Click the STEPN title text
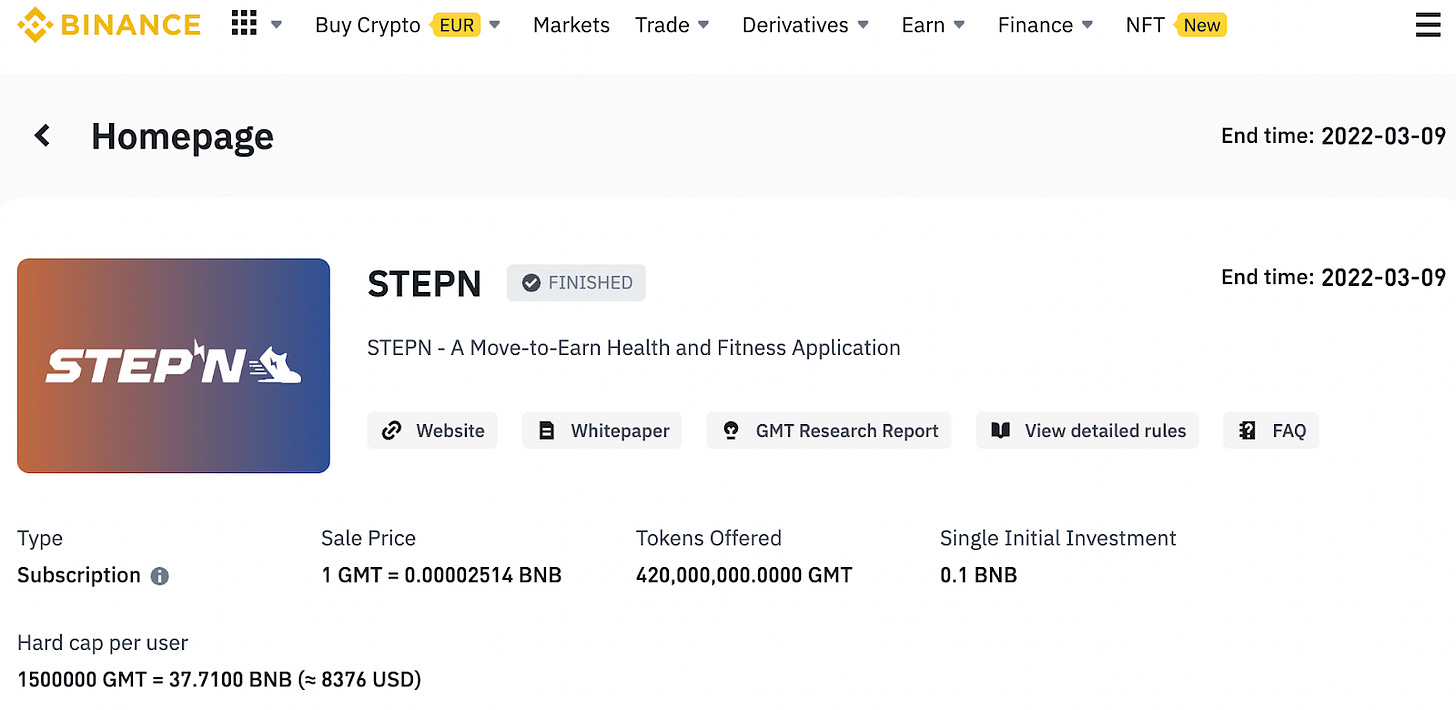This screenshot has height=710, width=1456. point(424,284)
